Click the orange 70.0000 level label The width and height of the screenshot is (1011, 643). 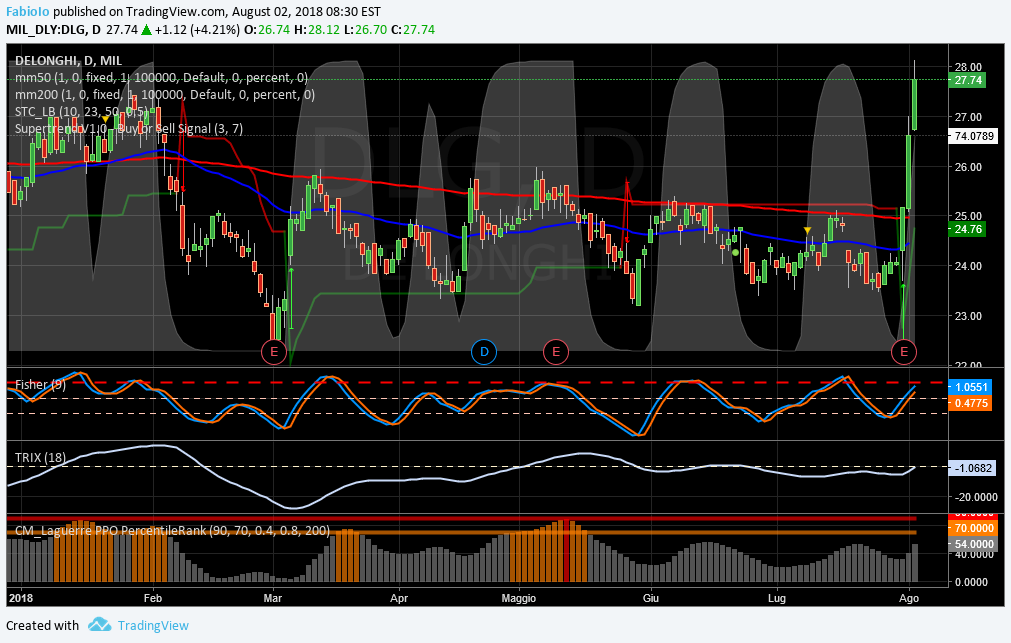coord(974,528)
